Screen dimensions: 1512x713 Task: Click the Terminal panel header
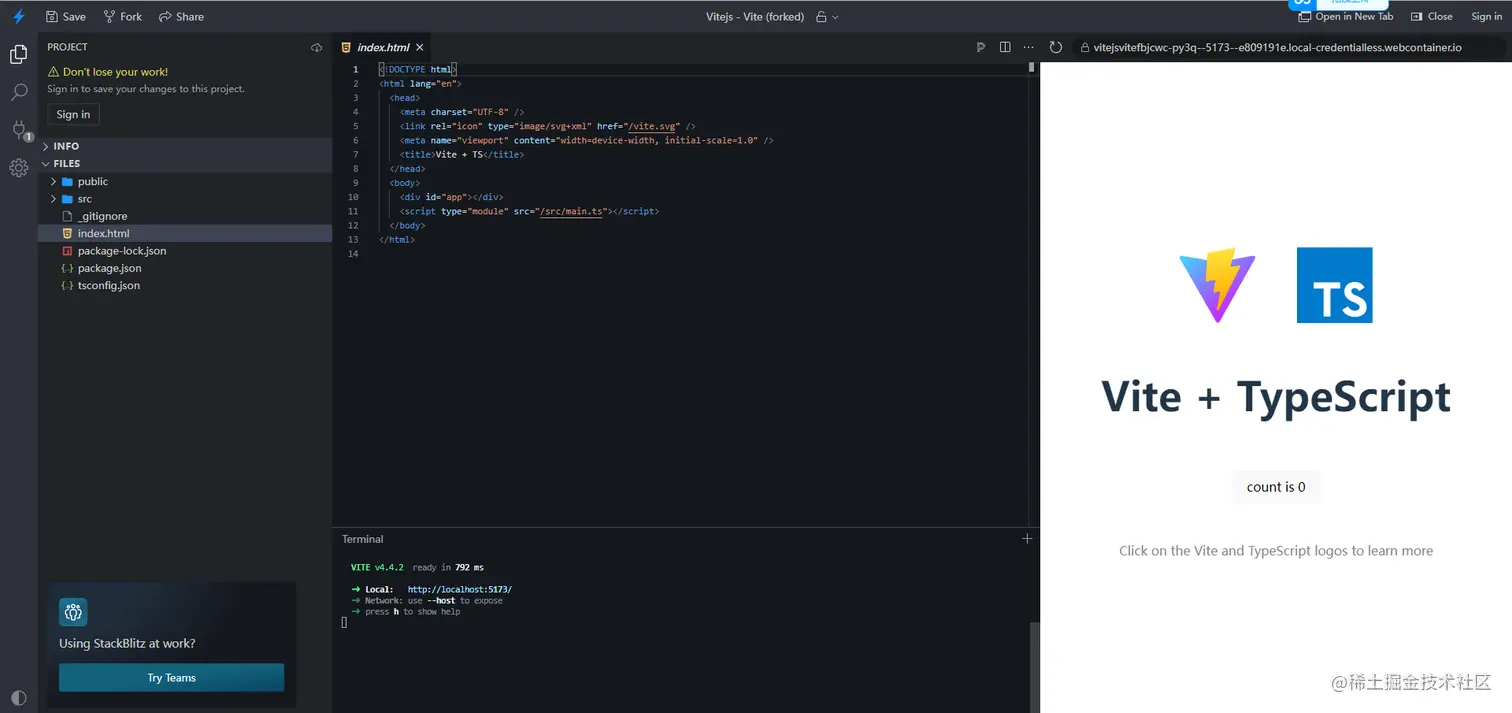(x=363, y=539)
